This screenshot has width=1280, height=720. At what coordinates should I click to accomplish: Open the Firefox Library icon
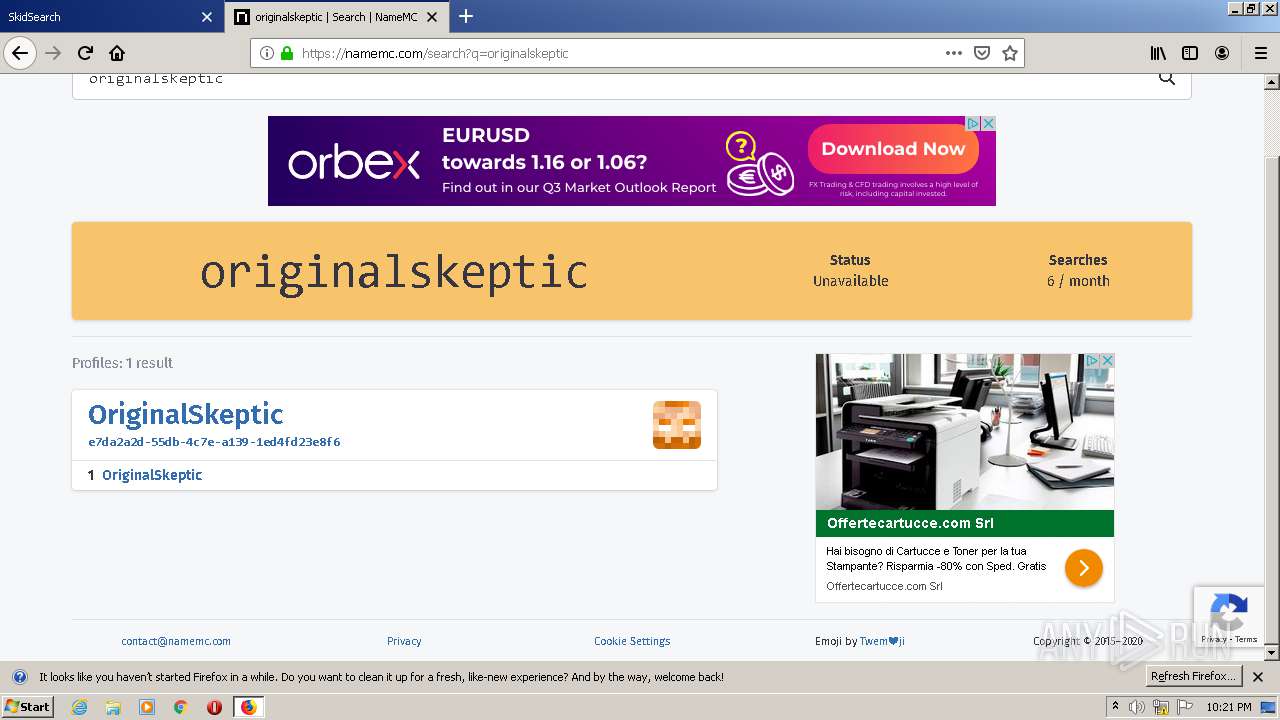click(1158, 53)
